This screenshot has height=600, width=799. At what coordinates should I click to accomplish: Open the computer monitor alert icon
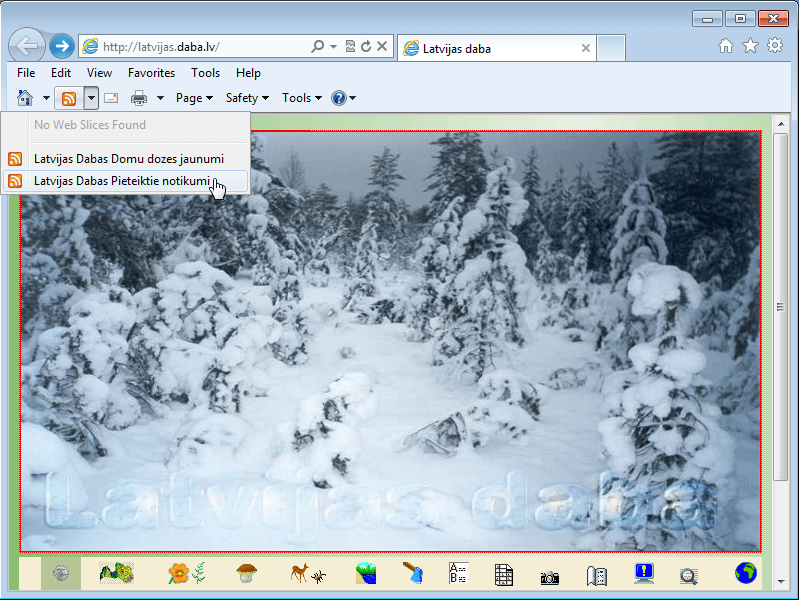click(x=644, y=573)
